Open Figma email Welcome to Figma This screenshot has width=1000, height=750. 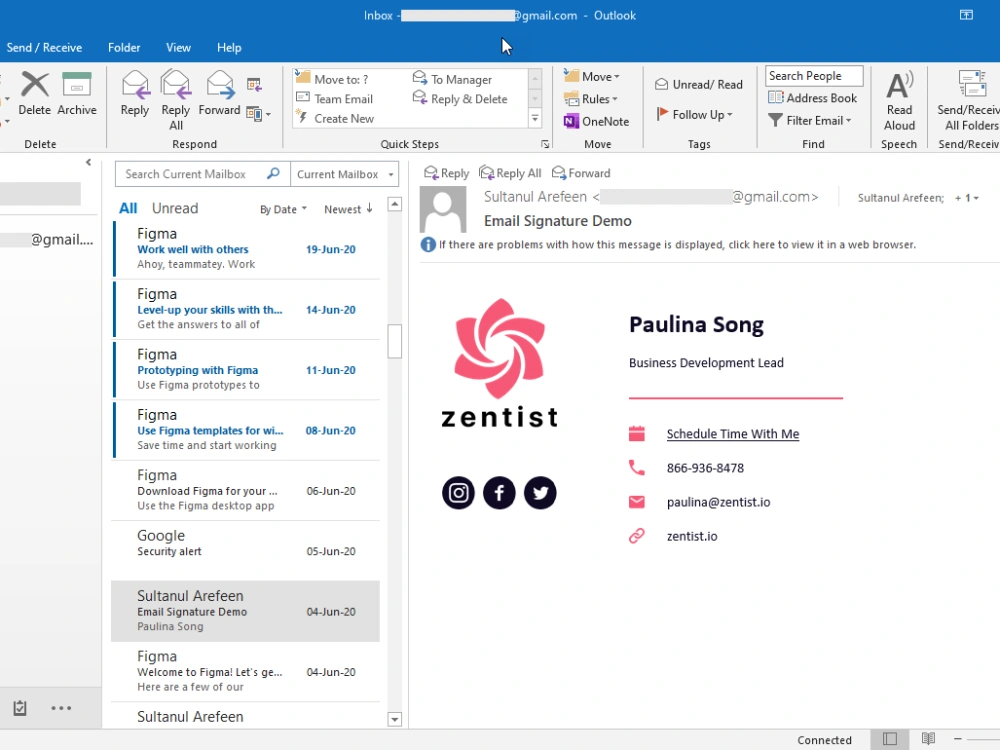pyautogui.click(x=246, y=672)
